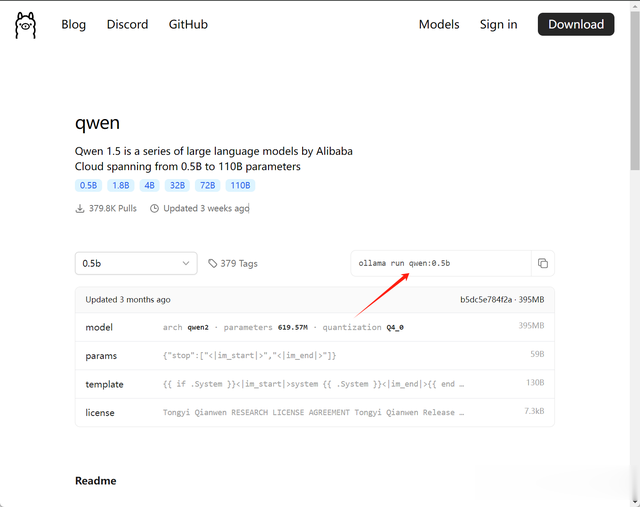This screenshot has height=507, width=640.
Task: Open the params file row
Action: tap(315, 356)
